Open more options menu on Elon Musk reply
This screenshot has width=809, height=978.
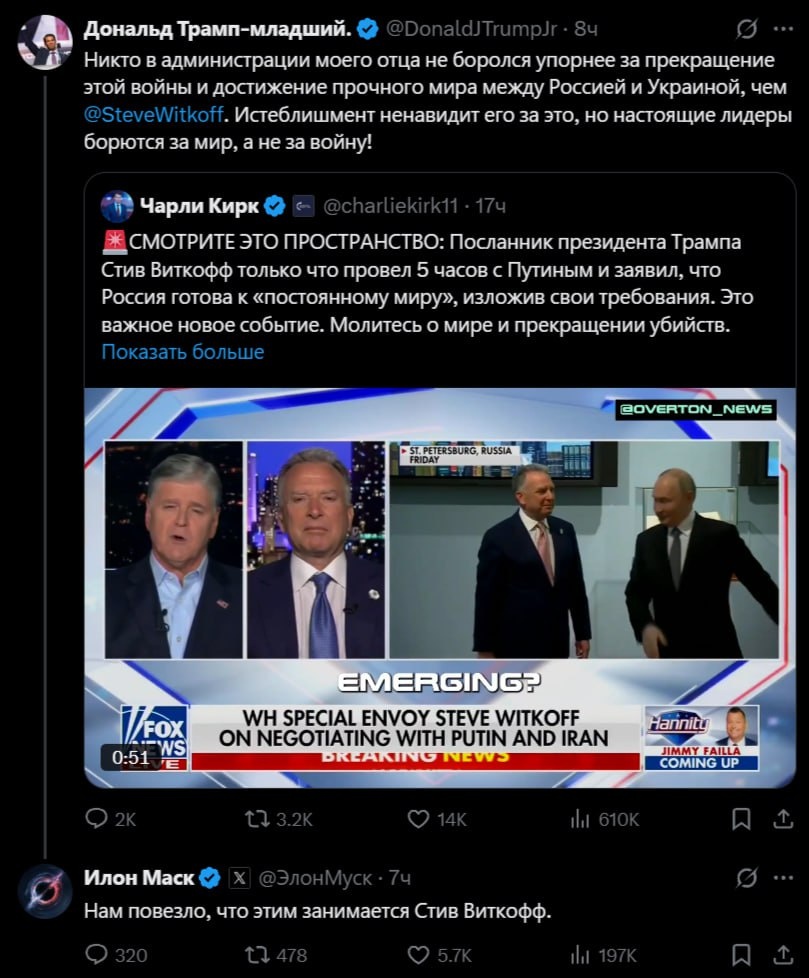pos(783,878)
